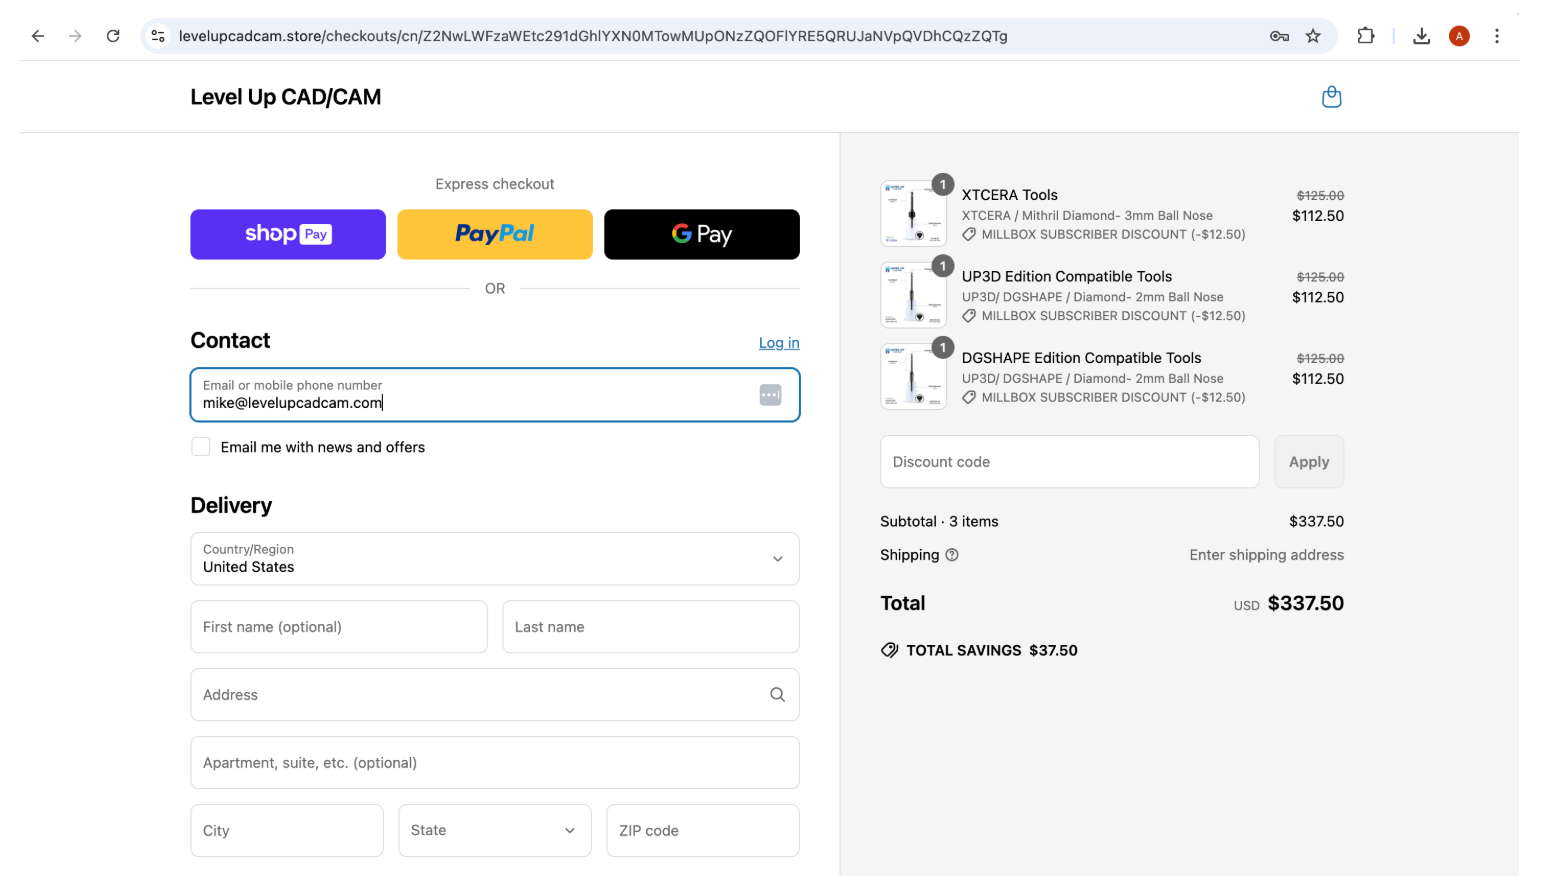Open the Chrome three-dot menu
The image size is (1550, 876).
[1497, 36]
